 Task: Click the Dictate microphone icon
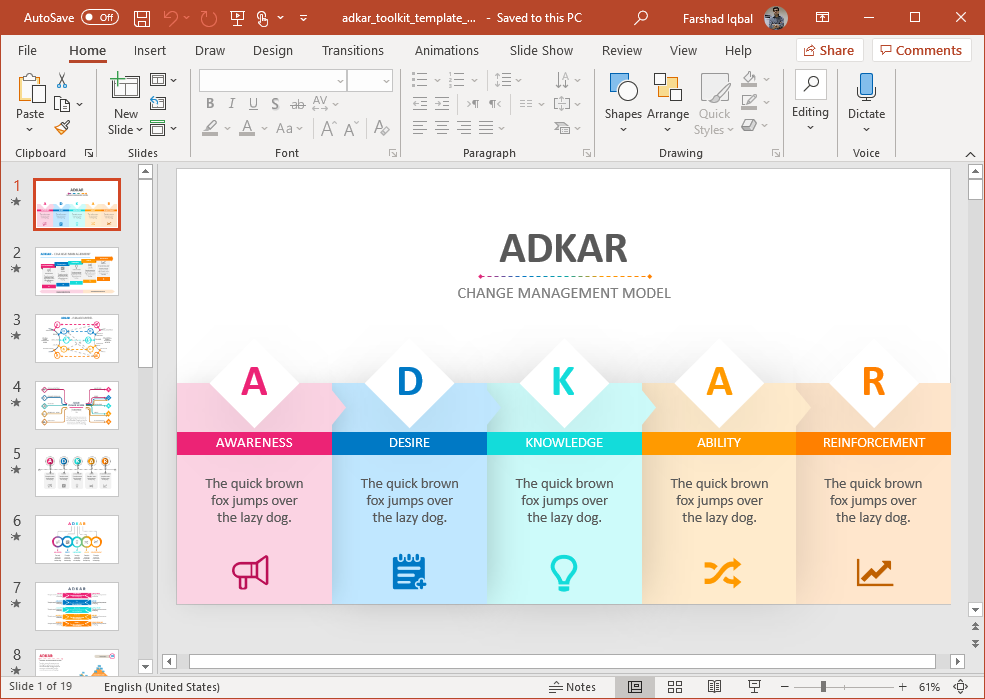pyautogui.click(x=866, y=98)
